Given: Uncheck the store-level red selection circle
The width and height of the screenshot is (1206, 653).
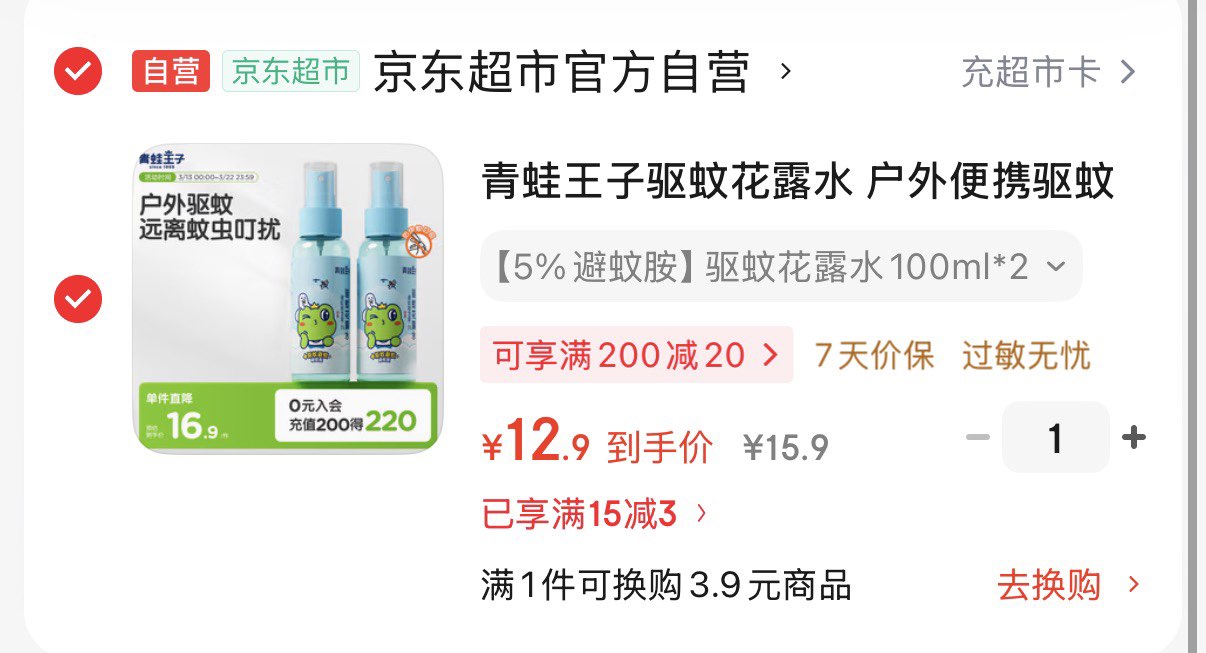Looking at the screenshot, I should 78,71.
